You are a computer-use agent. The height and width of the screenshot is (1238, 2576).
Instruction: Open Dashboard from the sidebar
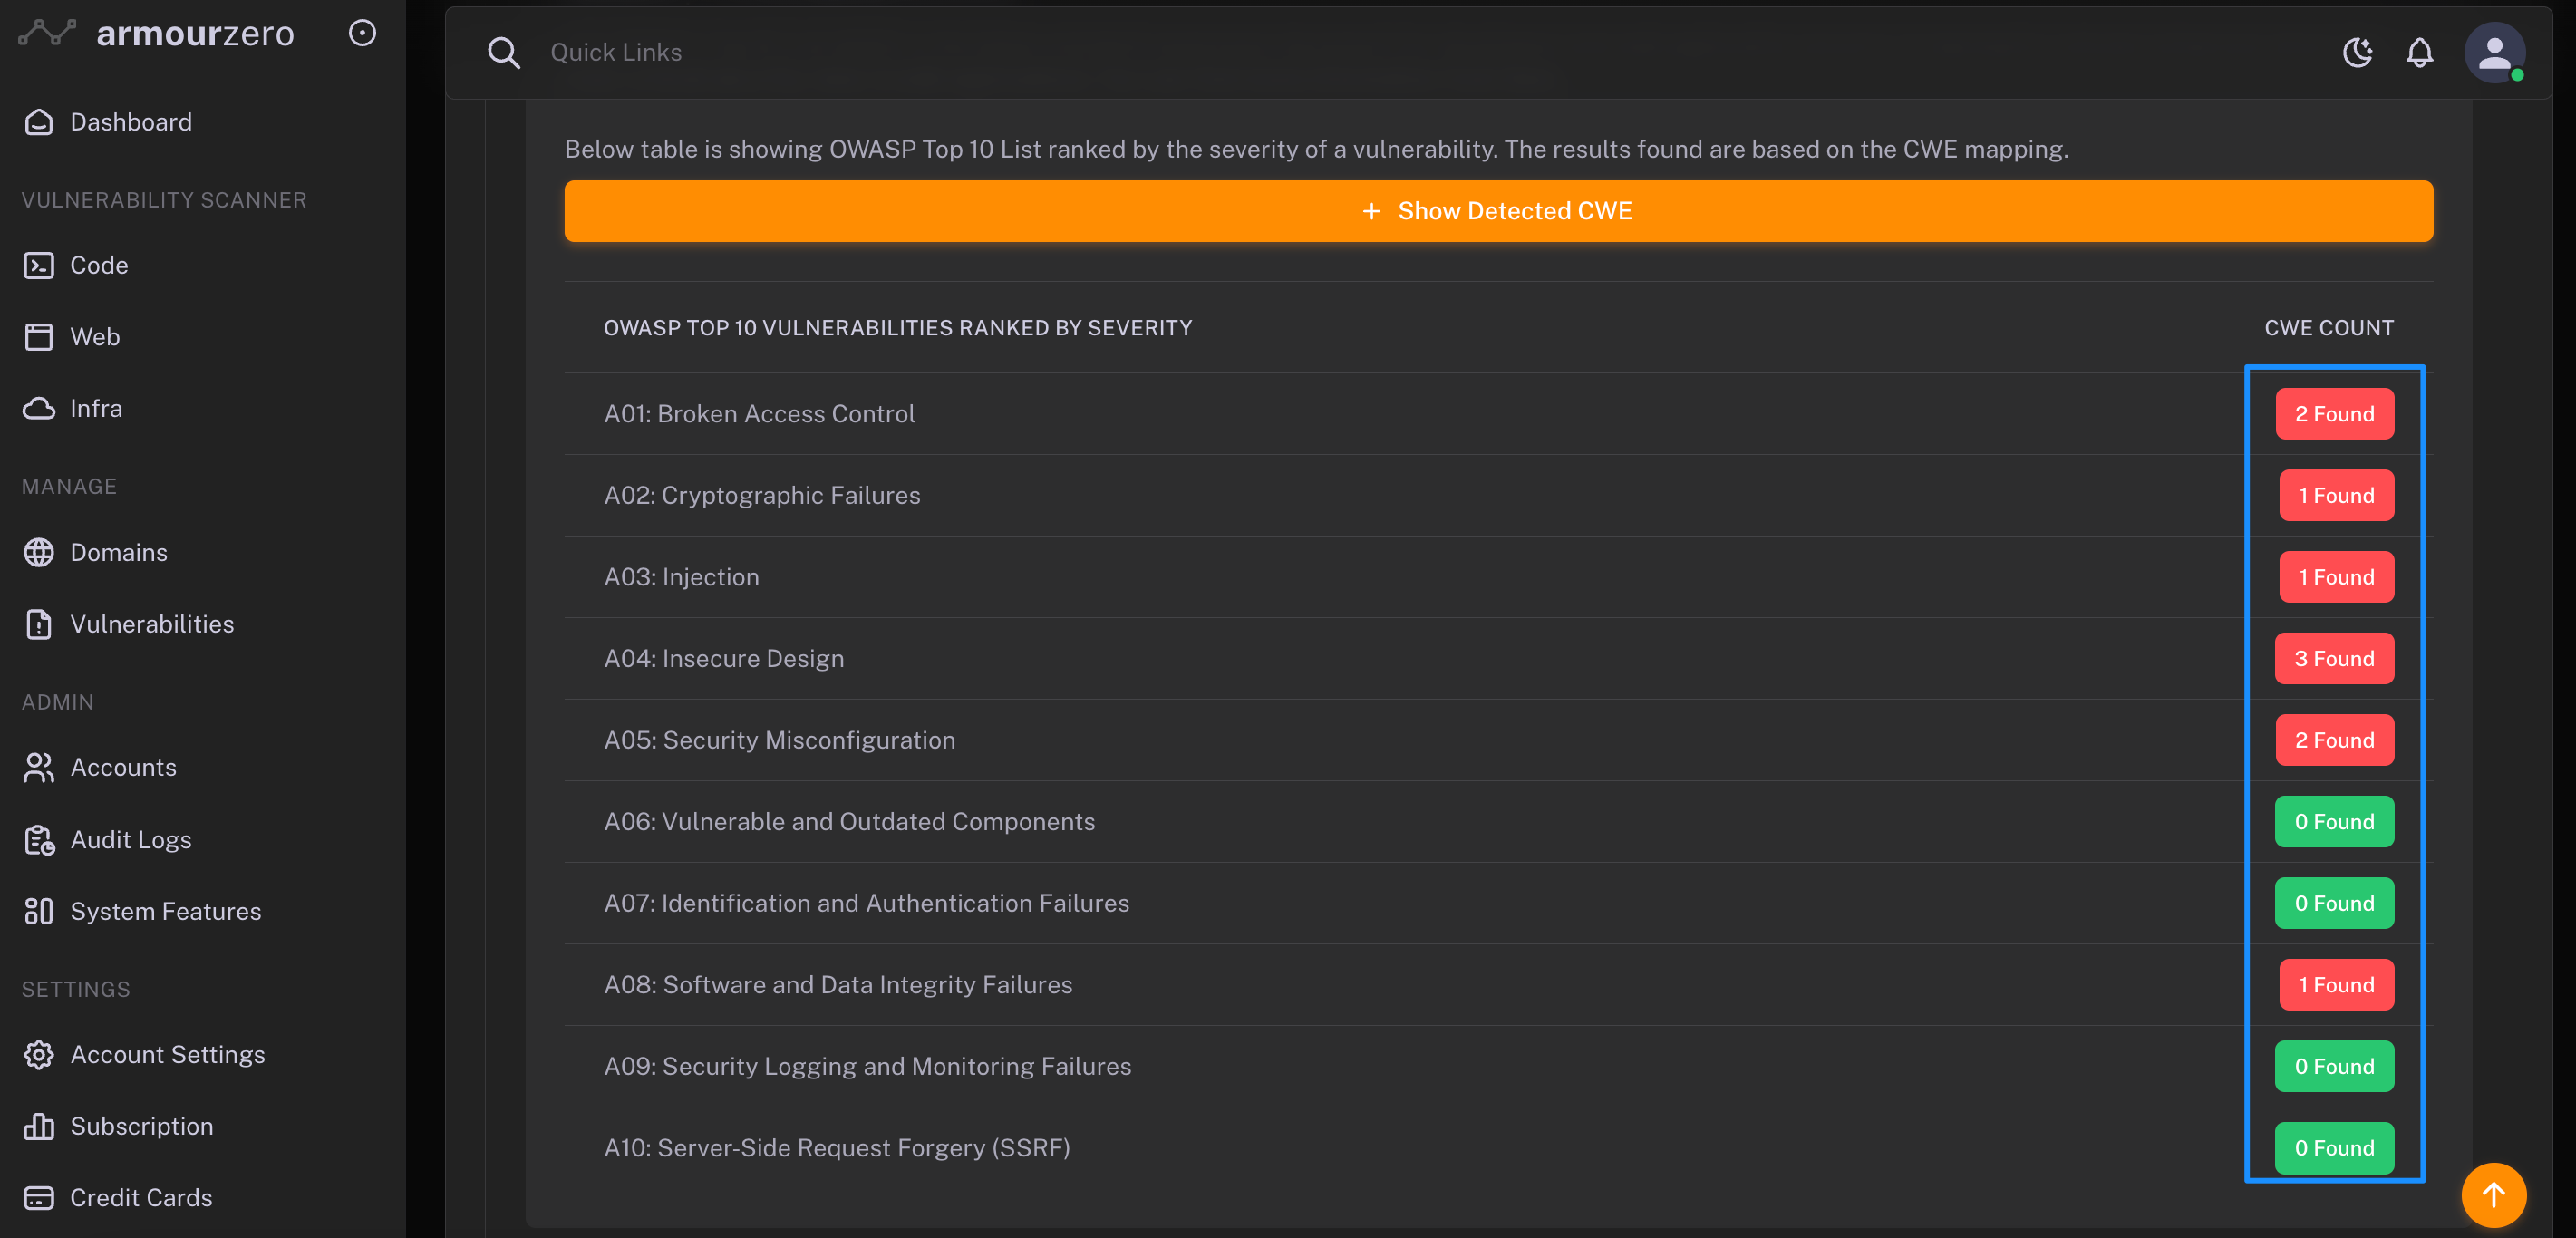(130, 122)
